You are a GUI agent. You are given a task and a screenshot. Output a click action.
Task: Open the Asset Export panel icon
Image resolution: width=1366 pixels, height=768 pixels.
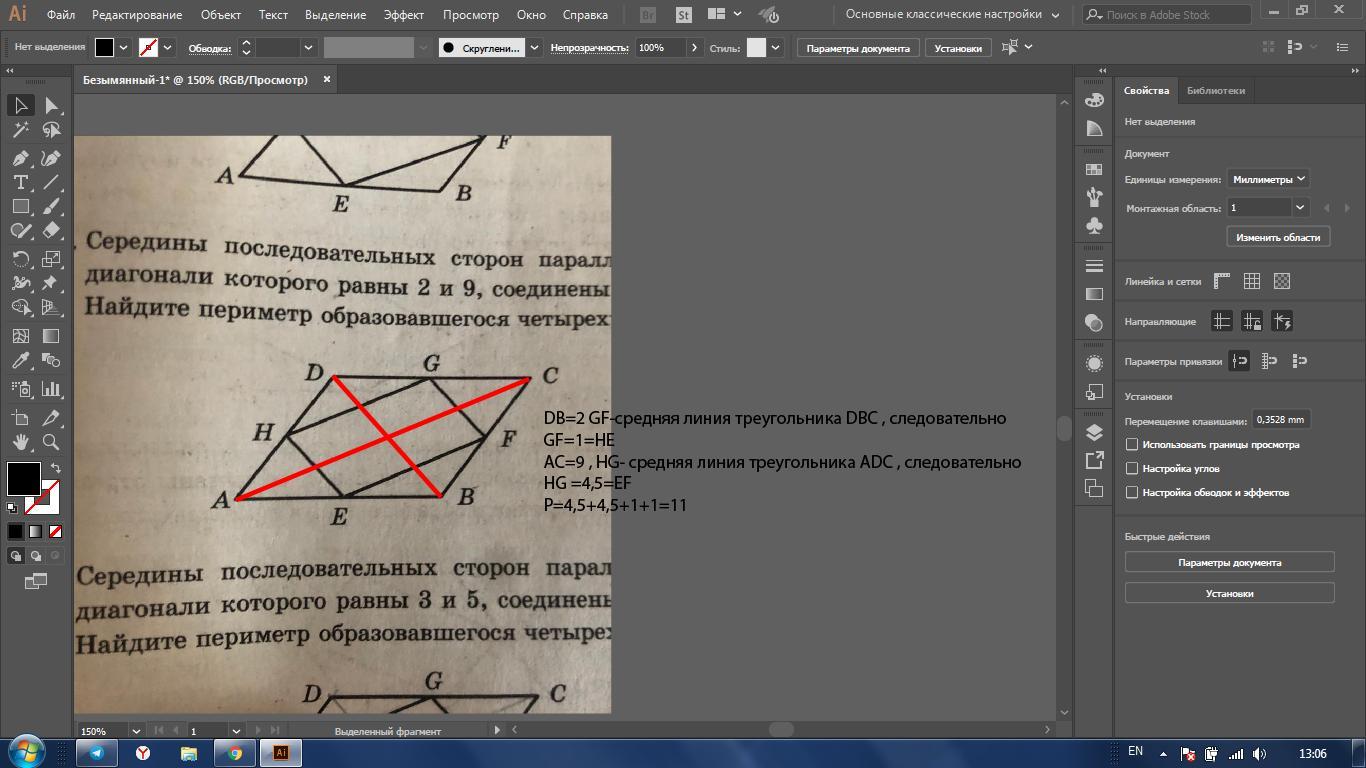(x=1094, y=460)
